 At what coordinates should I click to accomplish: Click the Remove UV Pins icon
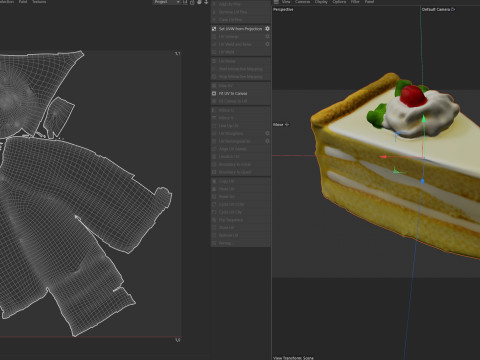pyautogui.click(x=214, y=12)
